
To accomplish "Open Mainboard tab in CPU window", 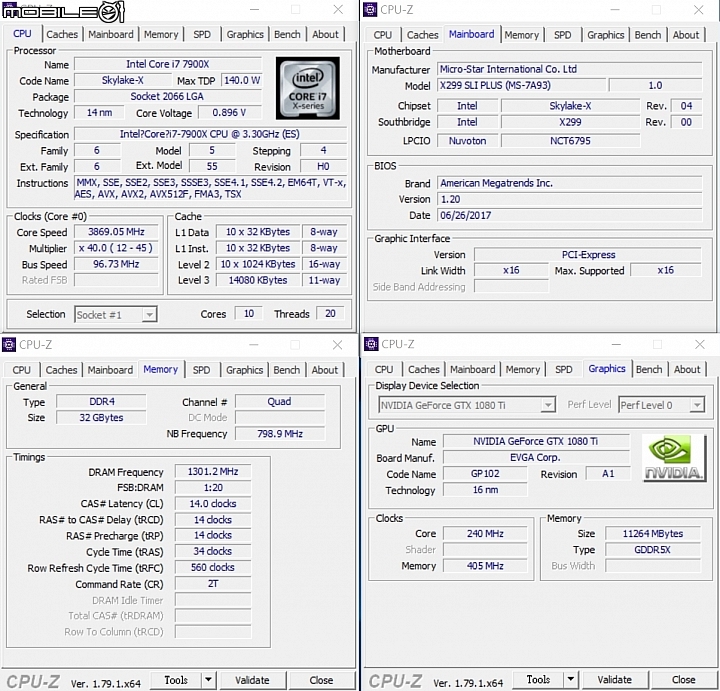I will click(x=111, y=34).
